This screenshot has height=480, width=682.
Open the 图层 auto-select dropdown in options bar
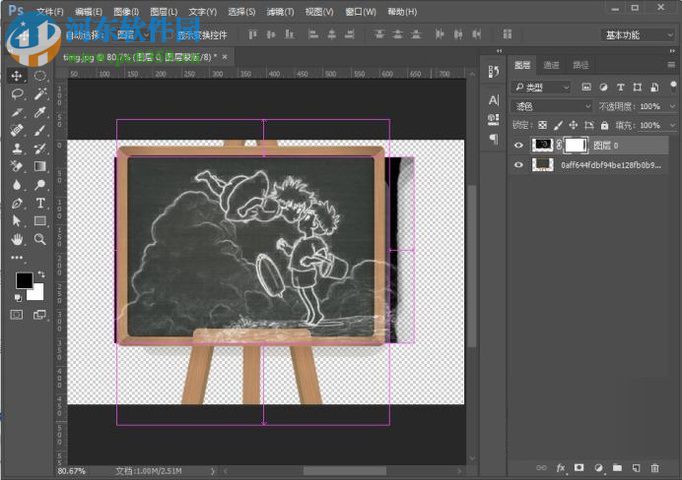(133, 35)
